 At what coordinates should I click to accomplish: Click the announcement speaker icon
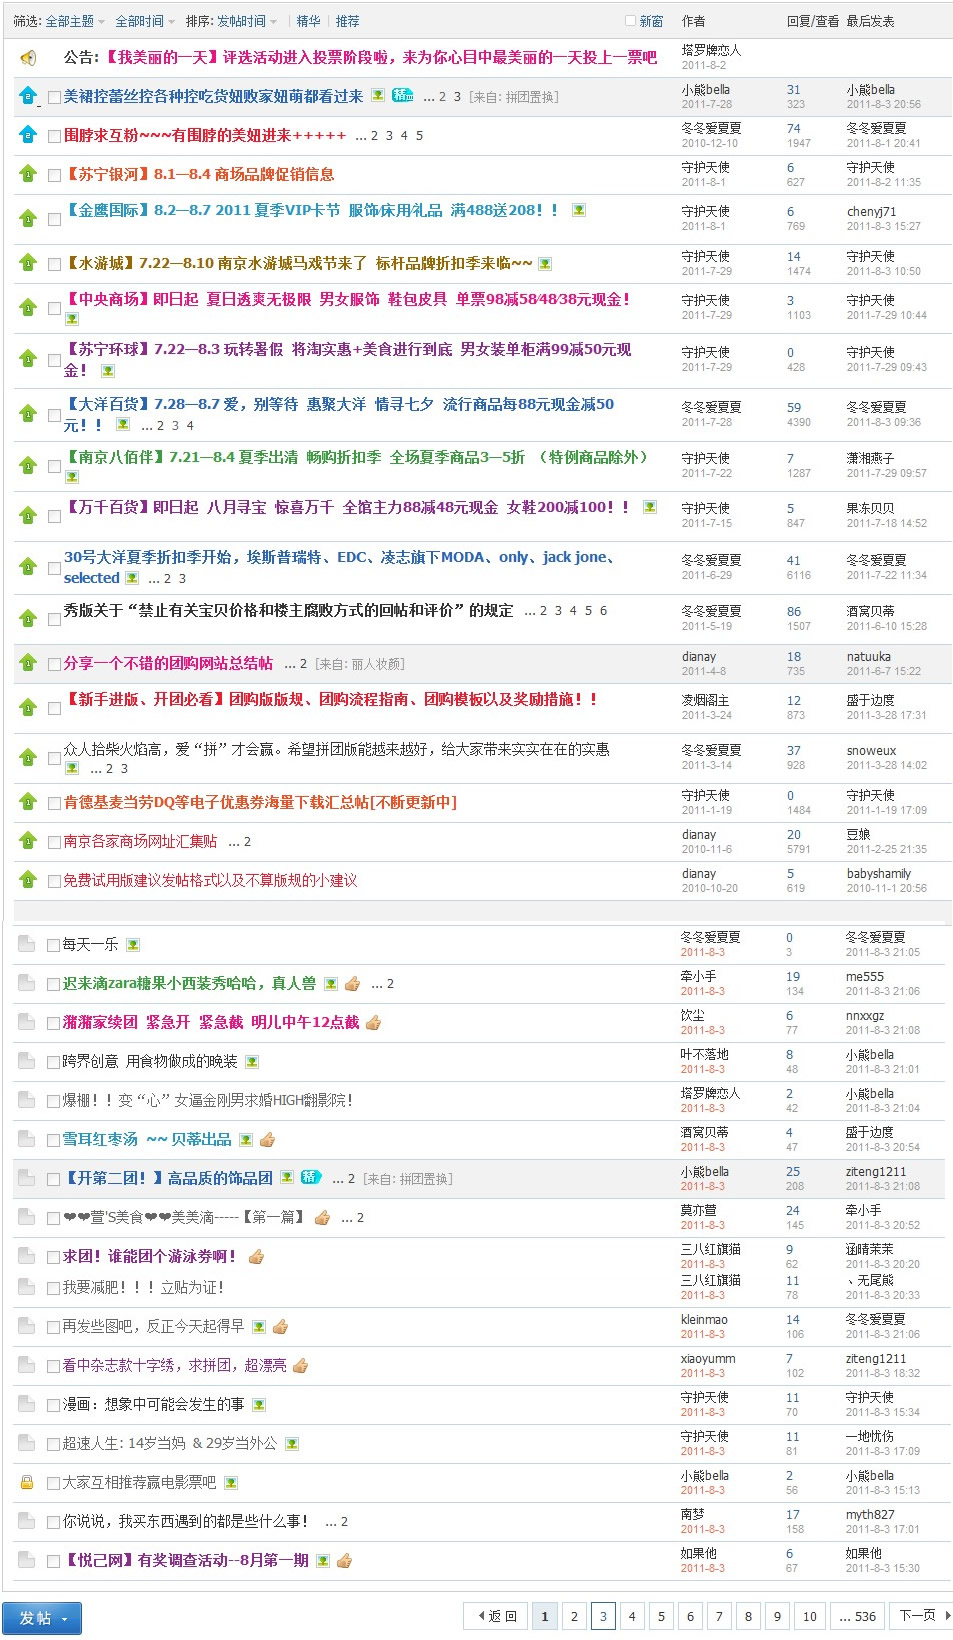[x=28, y=58]
